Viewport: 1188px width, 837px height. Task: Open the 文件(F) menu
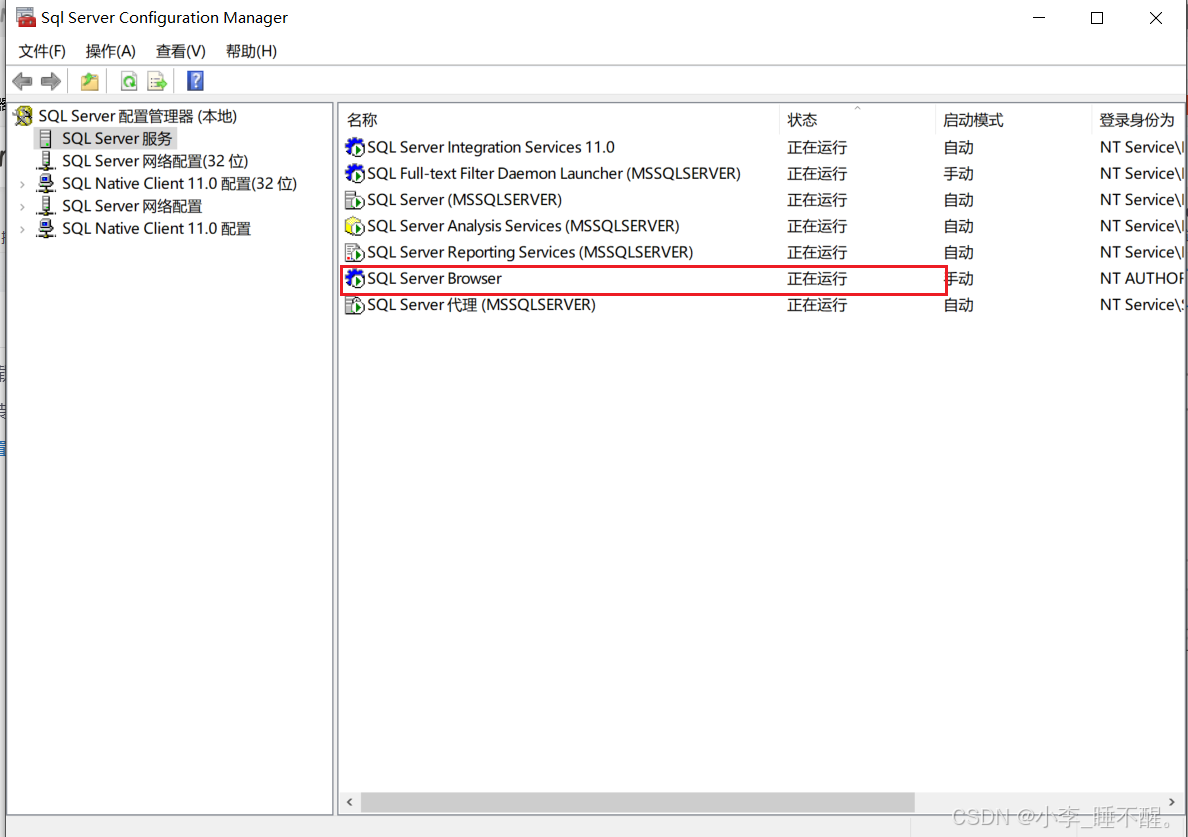pos(42,51)
